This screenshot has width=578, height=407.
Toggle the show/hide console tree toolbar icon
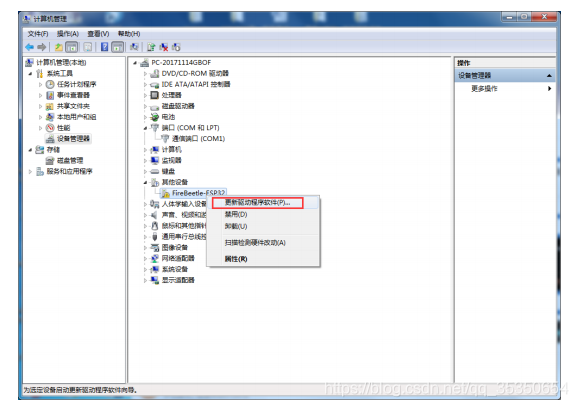pyautogui.click(x=72, y=47)
